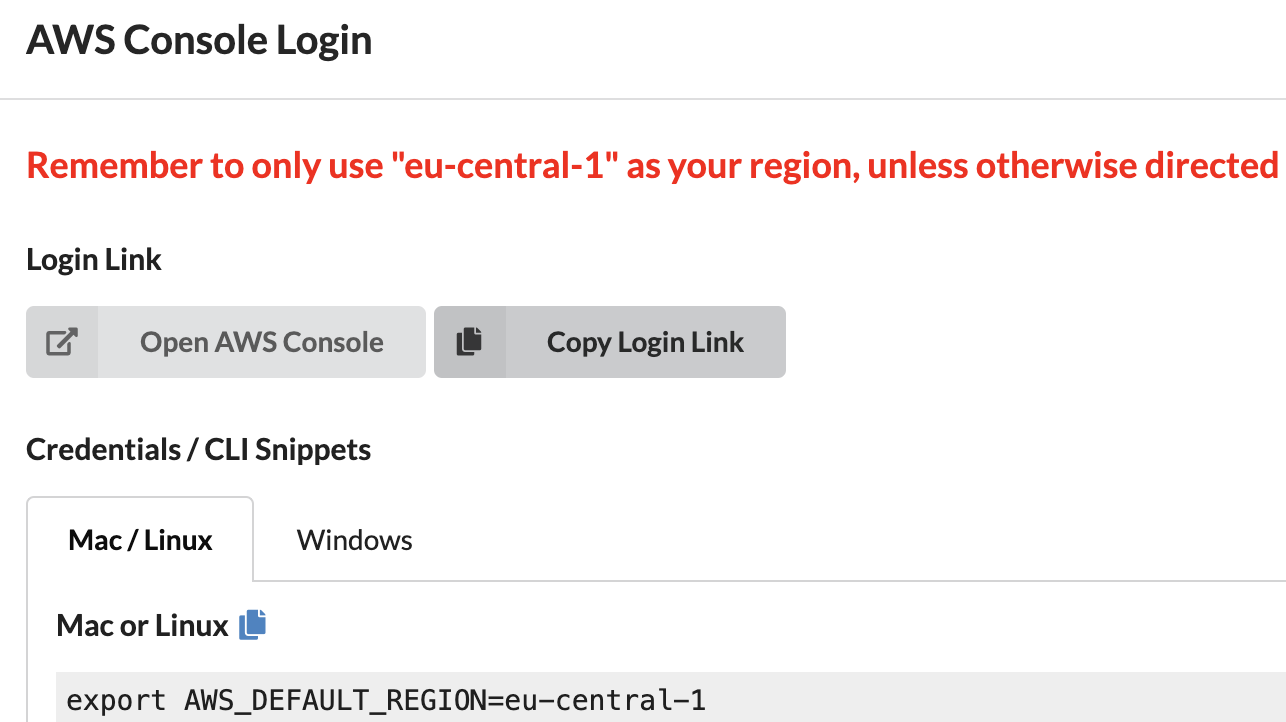The image size is (1286, 722).
Task: Select the Mac / Linux tab
Action: [x=139, y=539]
